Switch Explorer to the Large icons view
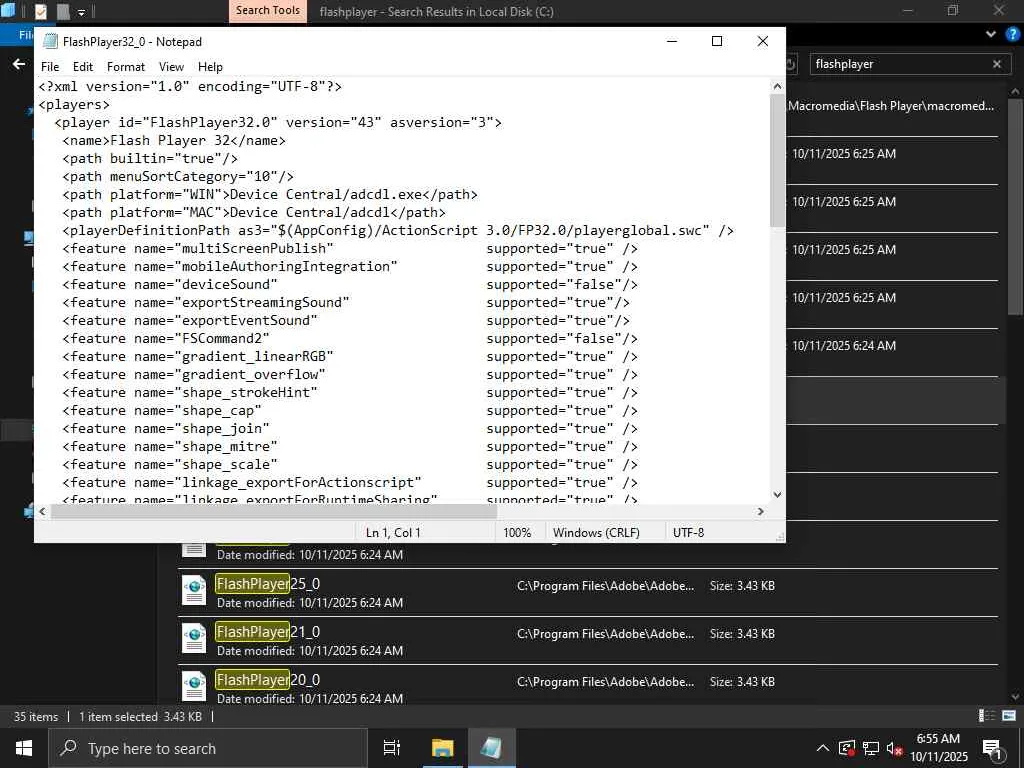This screenshot has height=768, width=1024. pos(1009,716)
